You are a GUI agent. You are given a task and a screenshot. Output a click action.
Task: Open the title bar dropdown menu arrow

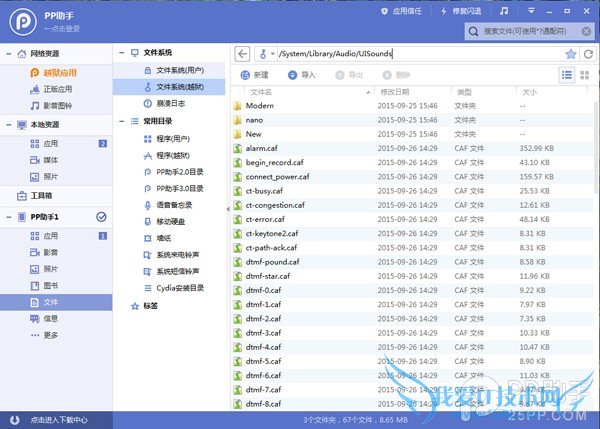pyautogui.click(x=531, y=11)
